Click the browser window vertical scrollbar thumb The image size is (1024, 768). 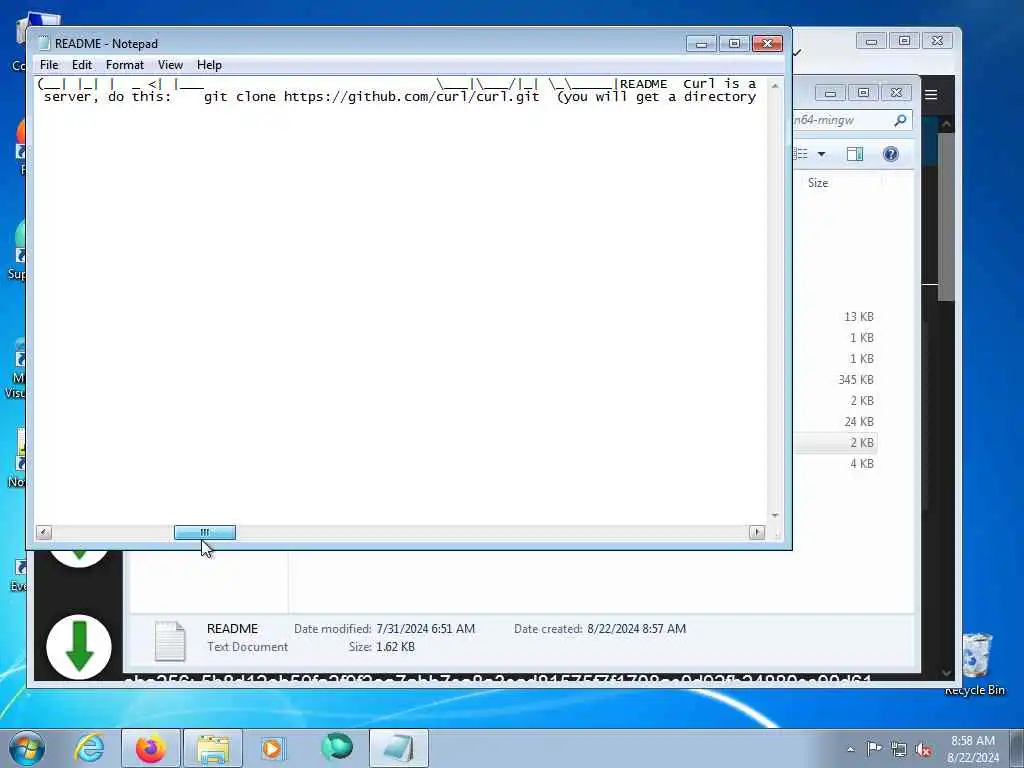coord(946,216)
